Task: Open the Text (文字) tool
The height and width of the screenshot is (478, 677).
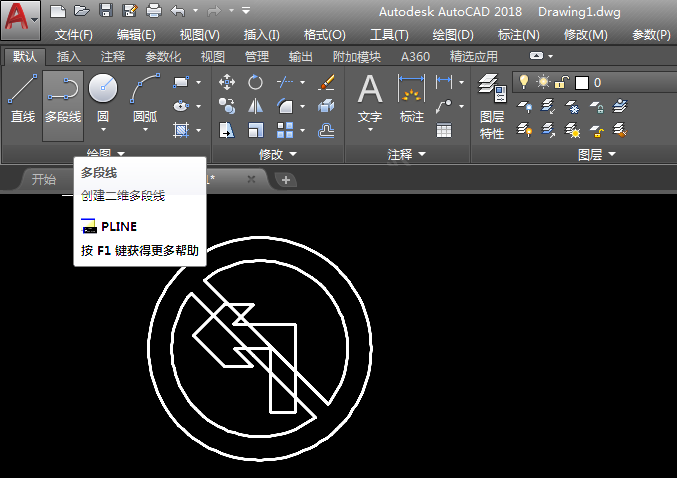Action: click(x=370, y=102)
